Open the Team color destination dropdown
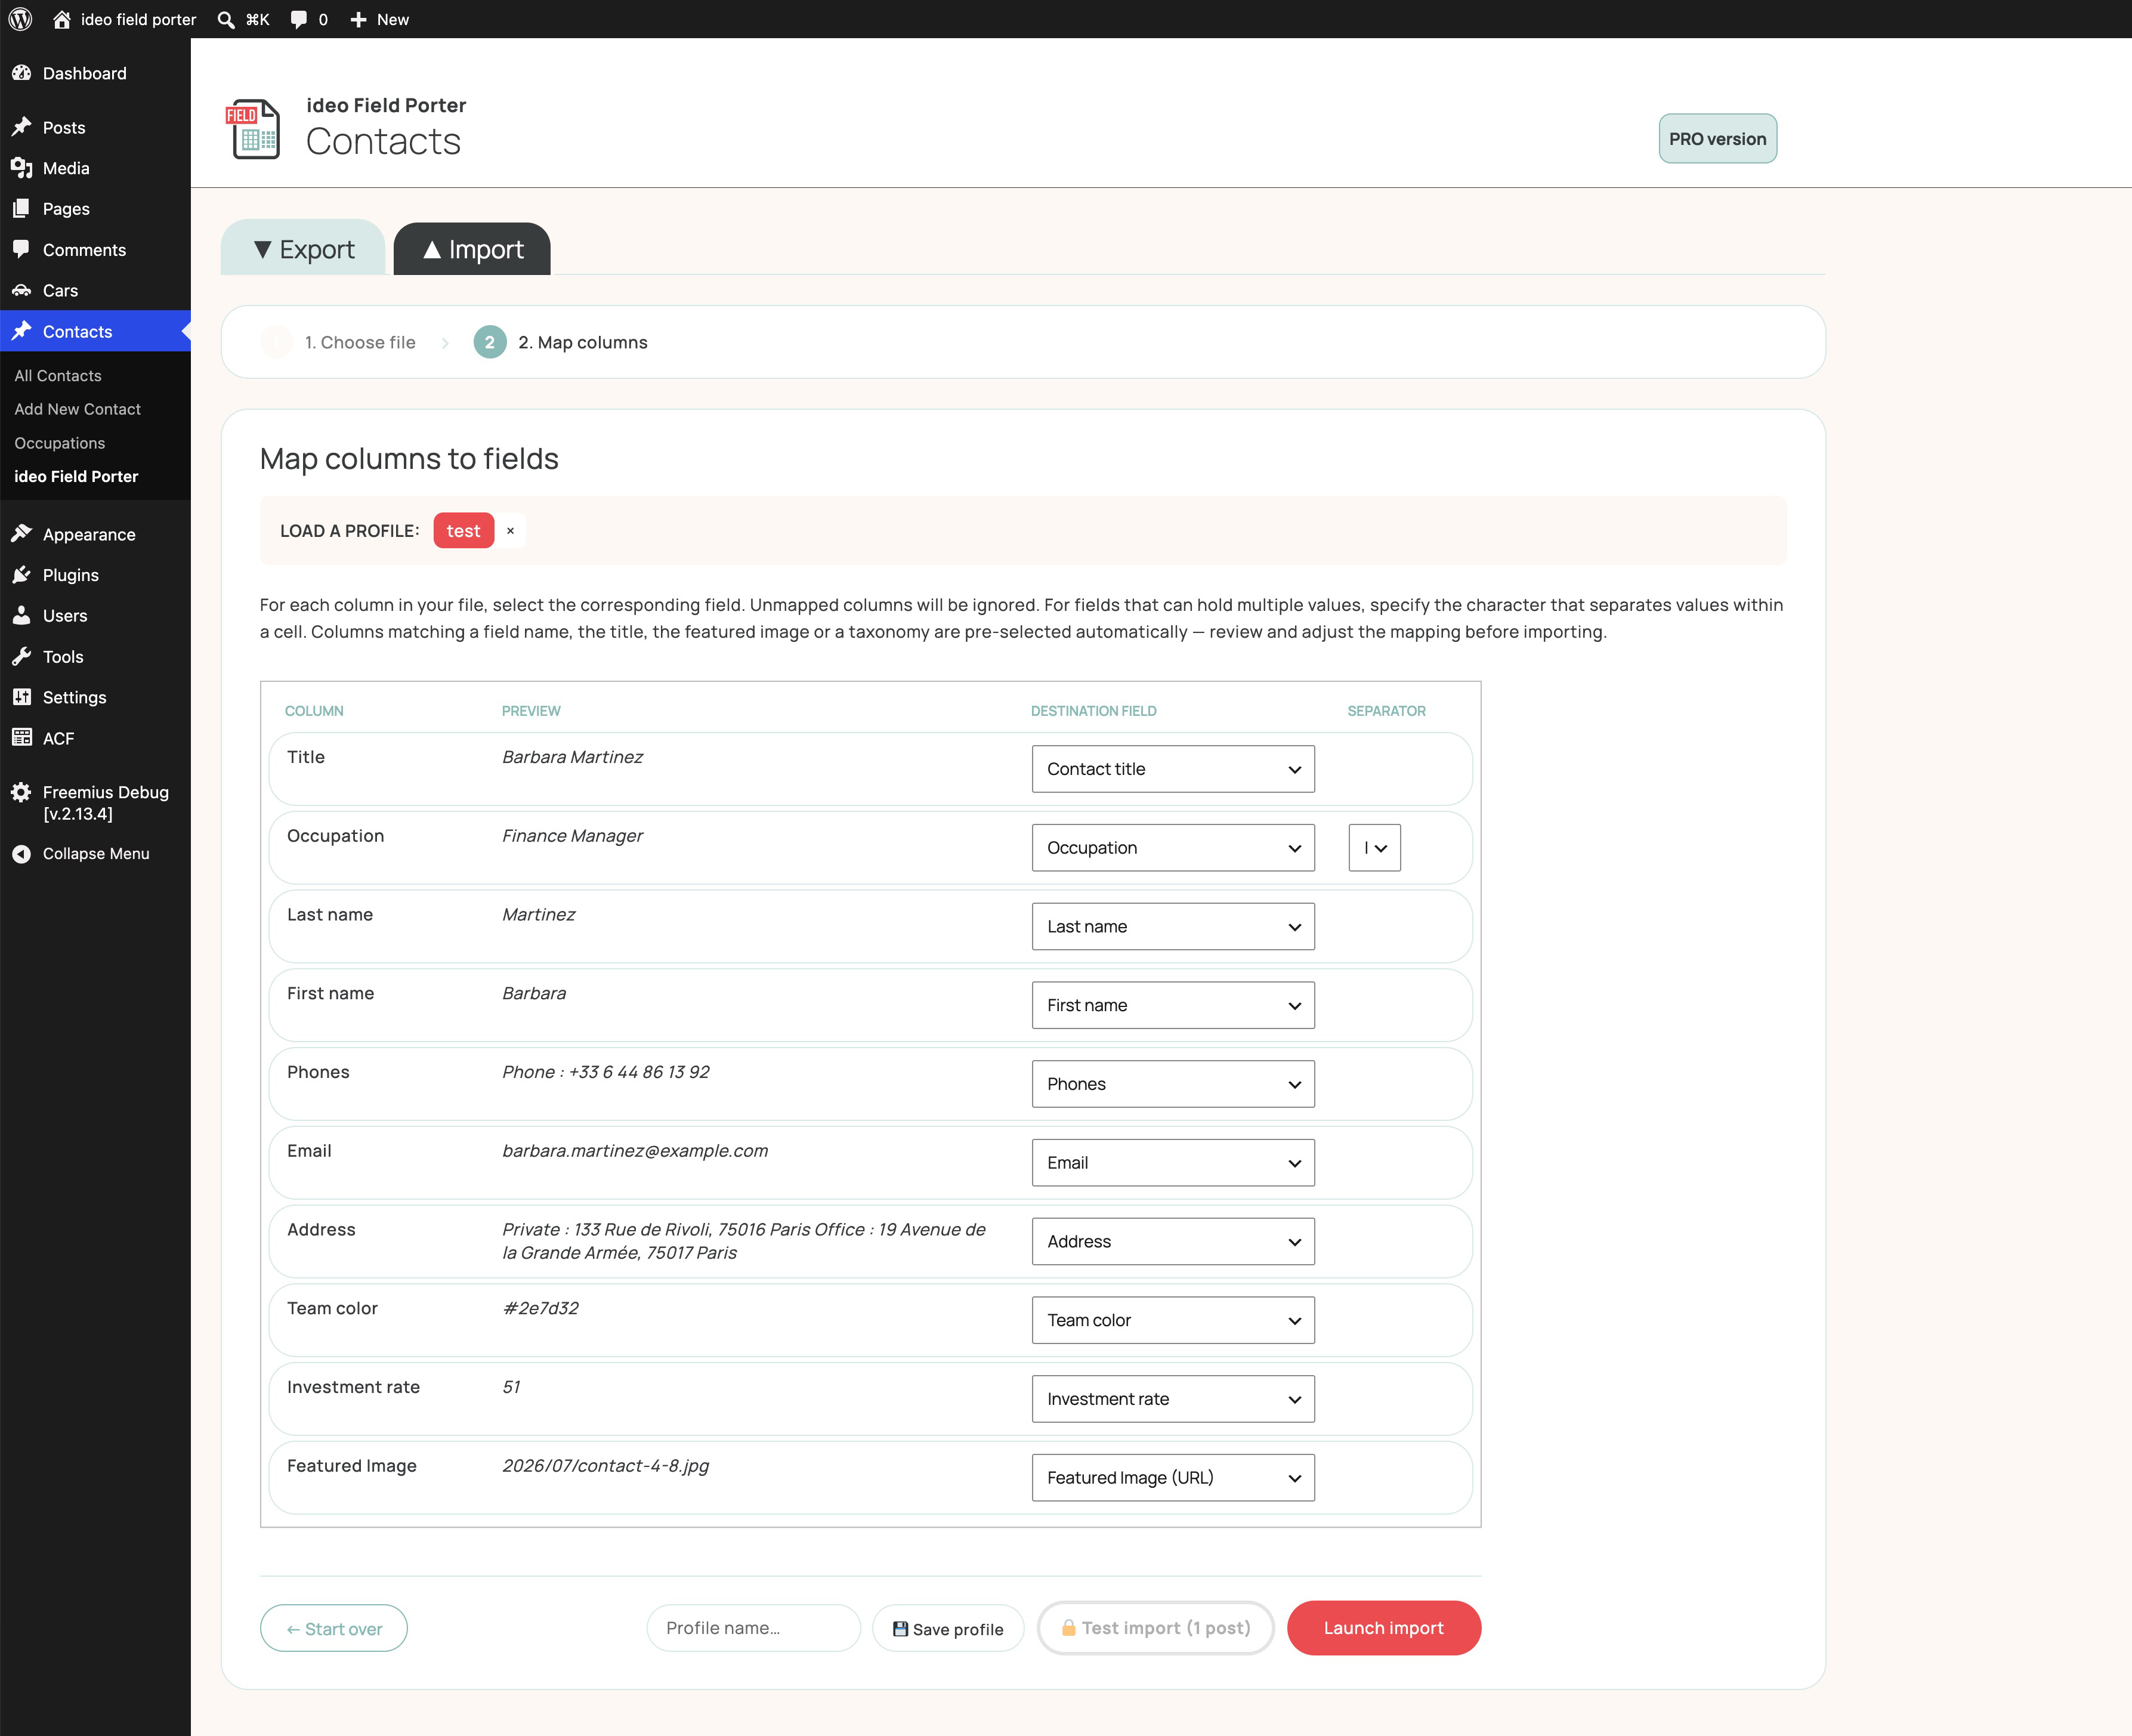Screen dimensions: 2132x1736 click(1173, 1320)
